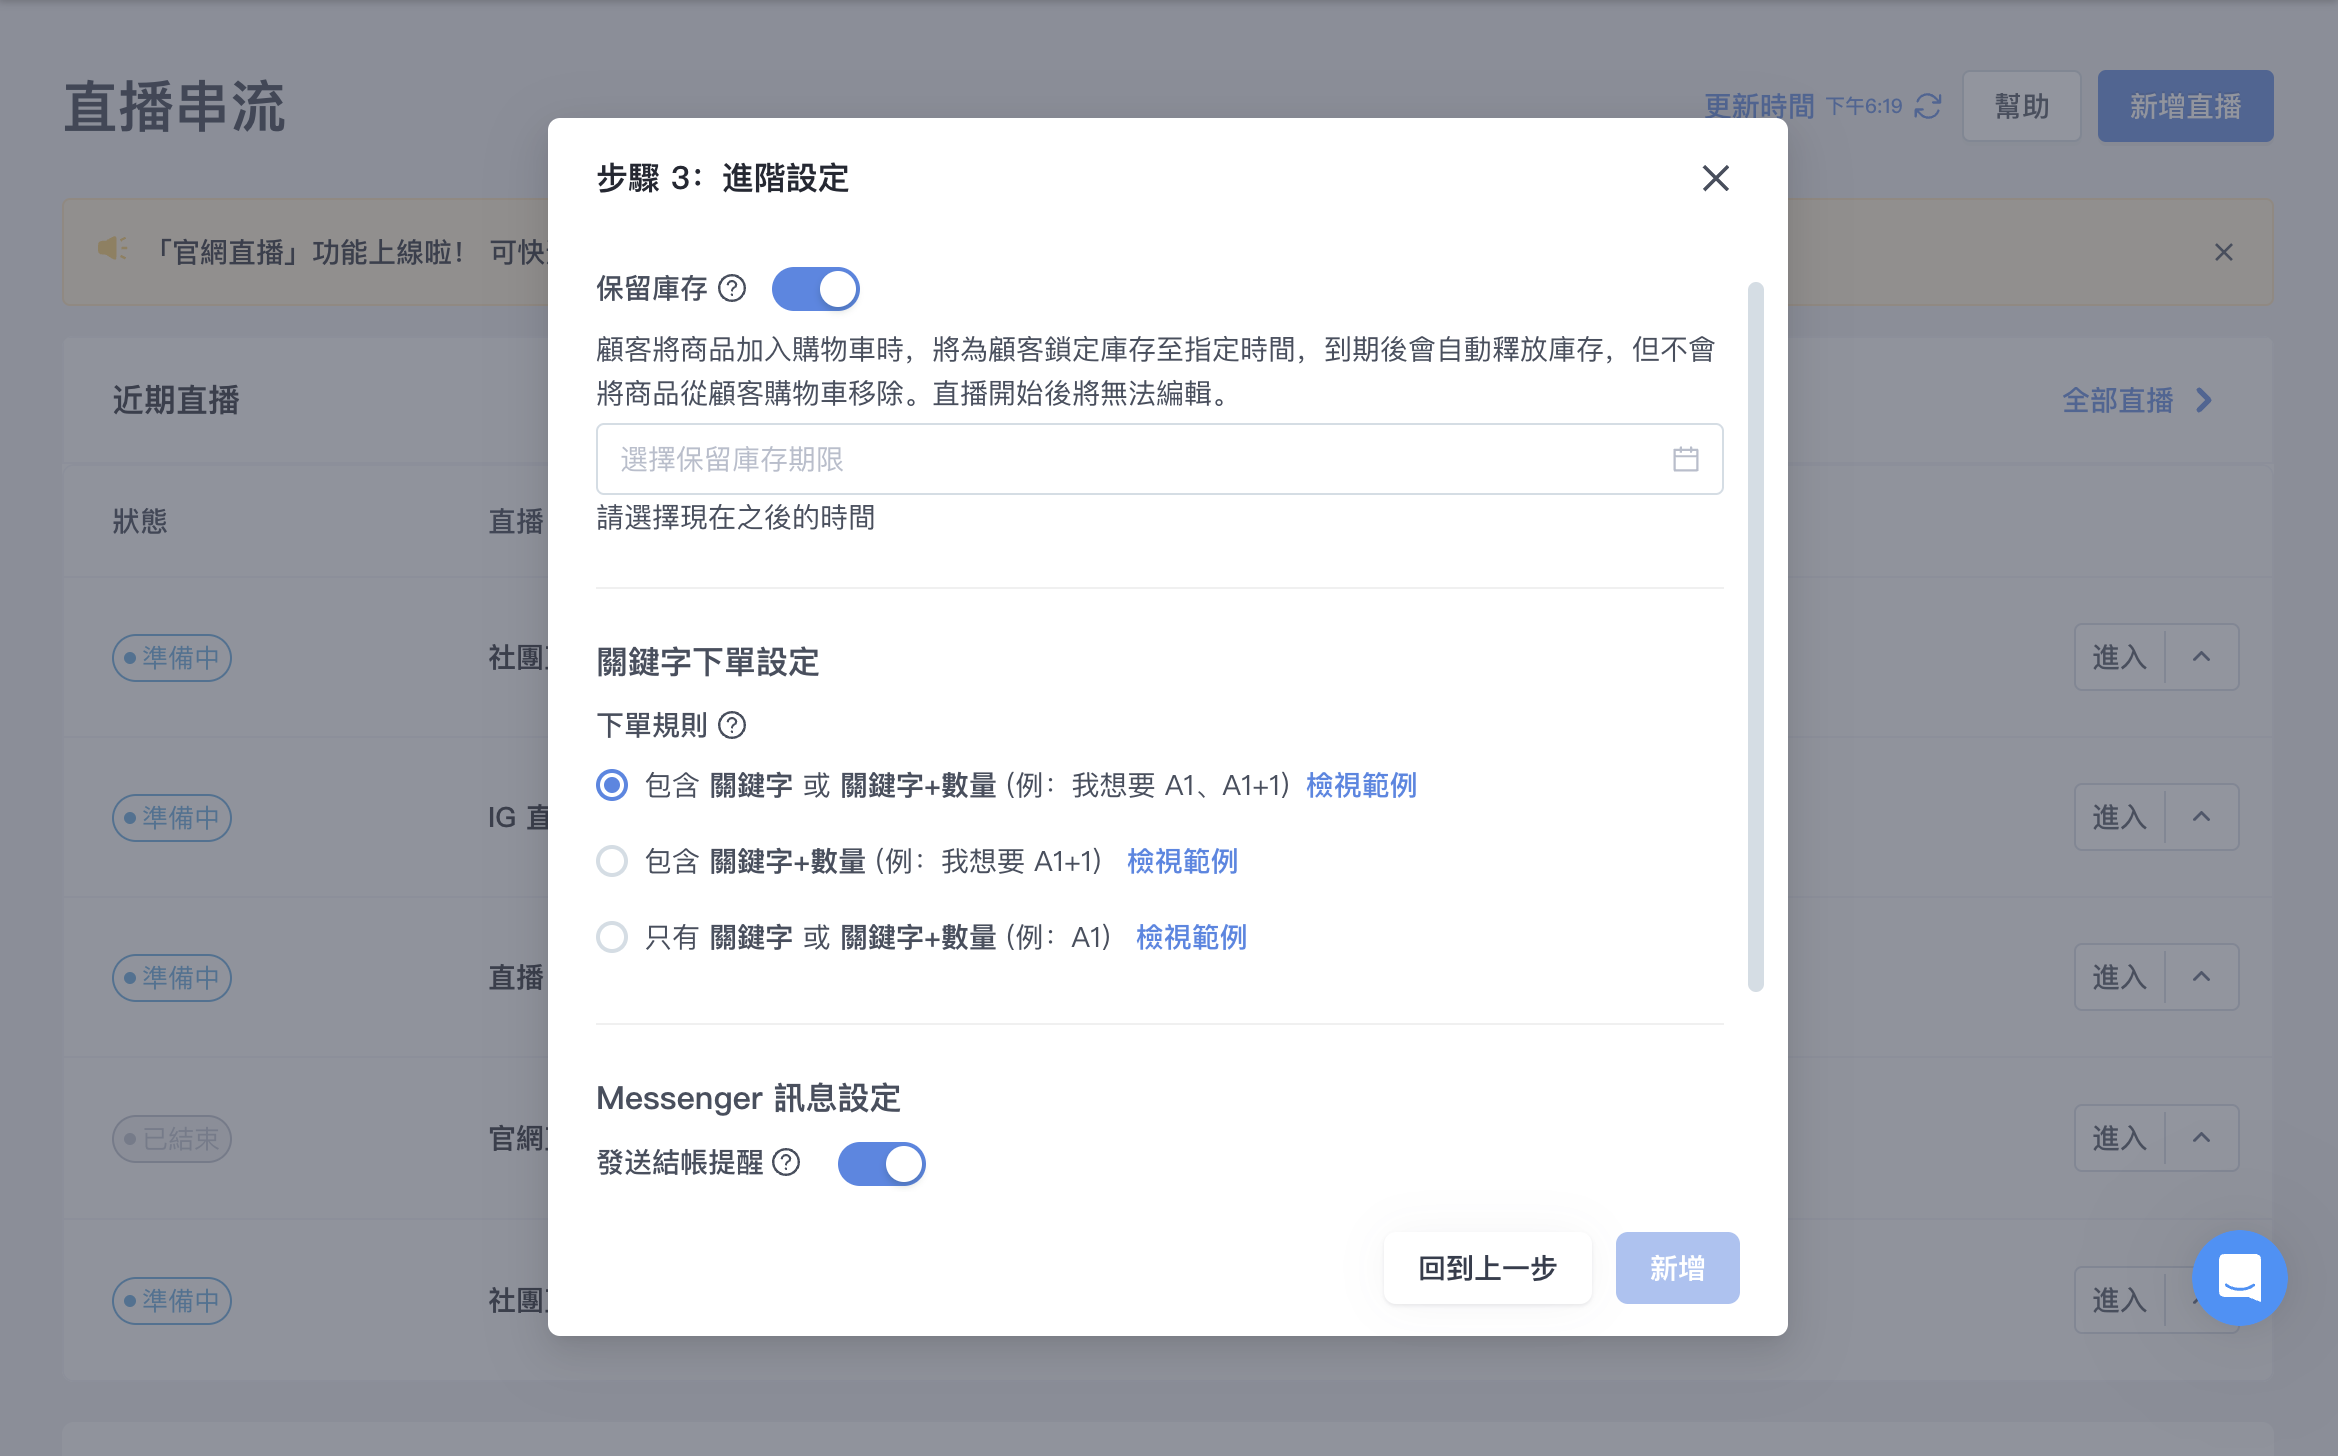Click the 近期直播 section heading
This screenshot has height=1456, width=2338.
coord(176,400)
